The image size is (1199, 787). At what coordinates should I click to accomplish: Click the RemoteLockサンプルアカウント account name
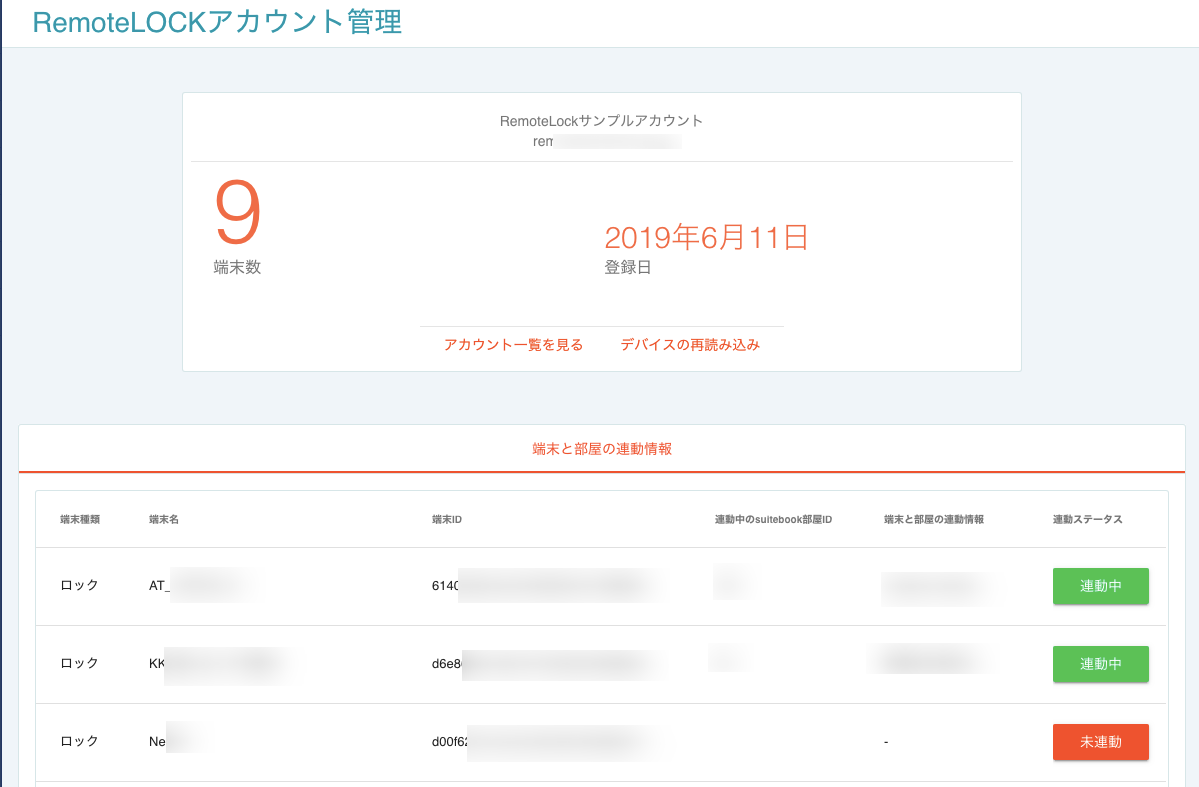(601, 121)
